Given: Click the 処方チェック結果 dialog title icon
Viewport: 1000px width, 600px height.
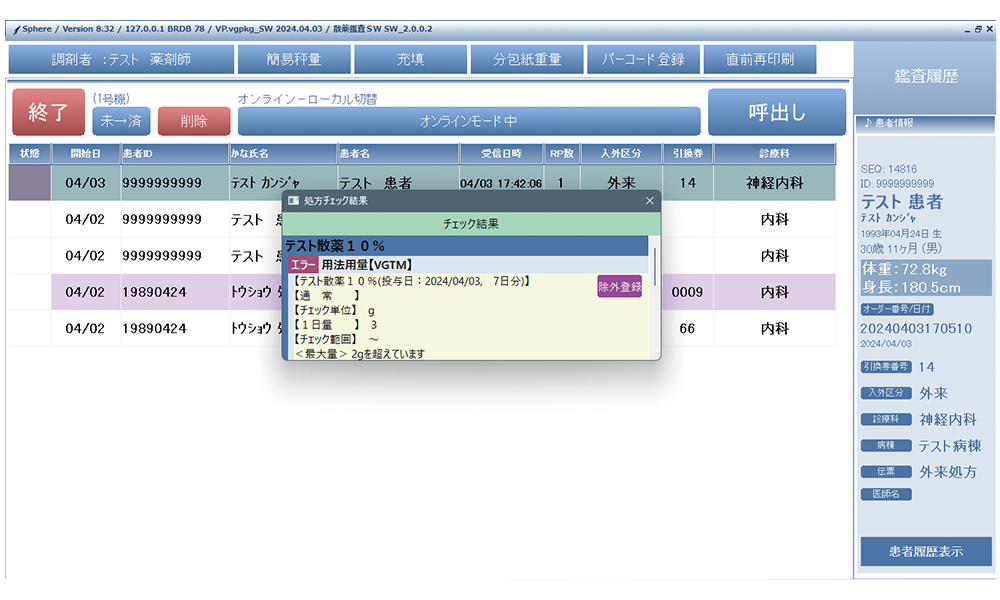Looking at the screenshot, I should click(x=293, y=201).
